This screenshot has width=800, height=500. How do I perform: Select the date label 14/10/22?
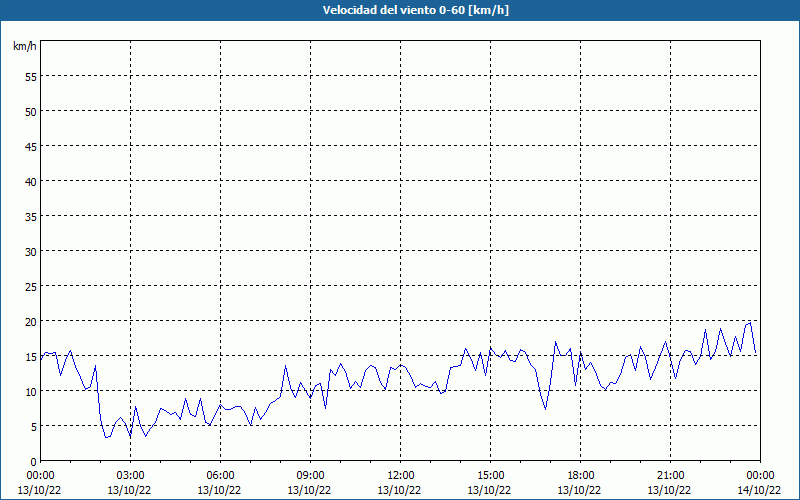coord(759,490)
